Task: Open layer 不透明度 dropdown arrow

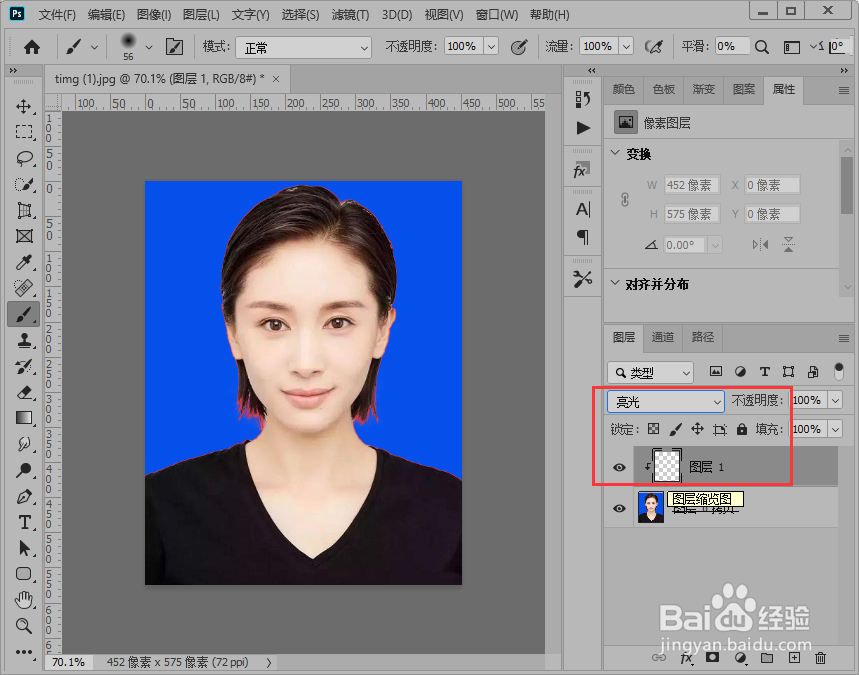Action: pyautogui.click(x=835, y=401)
